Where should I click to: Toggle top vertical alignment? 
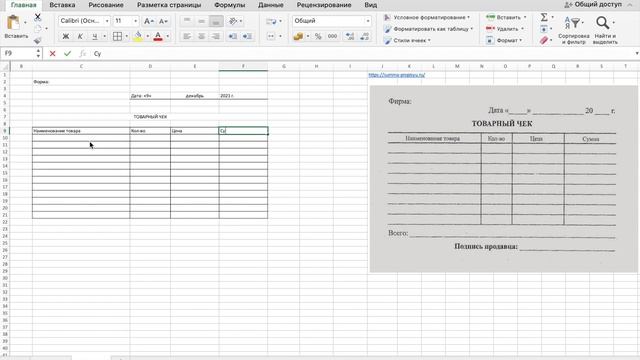[187, 21]
